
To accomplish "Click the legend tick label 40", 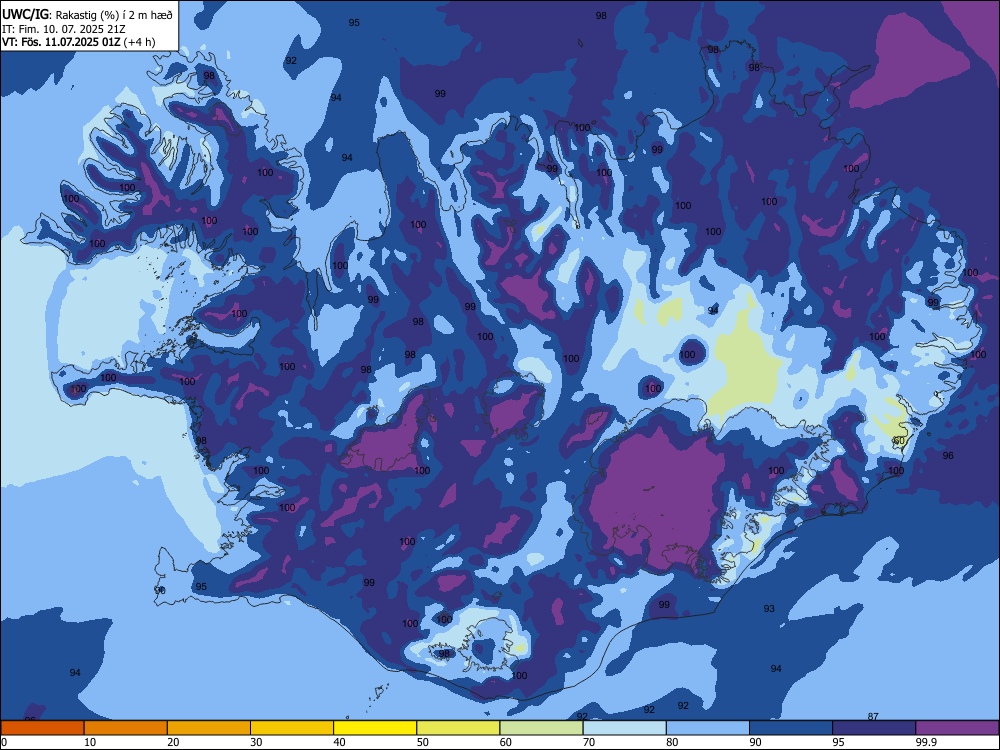I will click(340, 742).
